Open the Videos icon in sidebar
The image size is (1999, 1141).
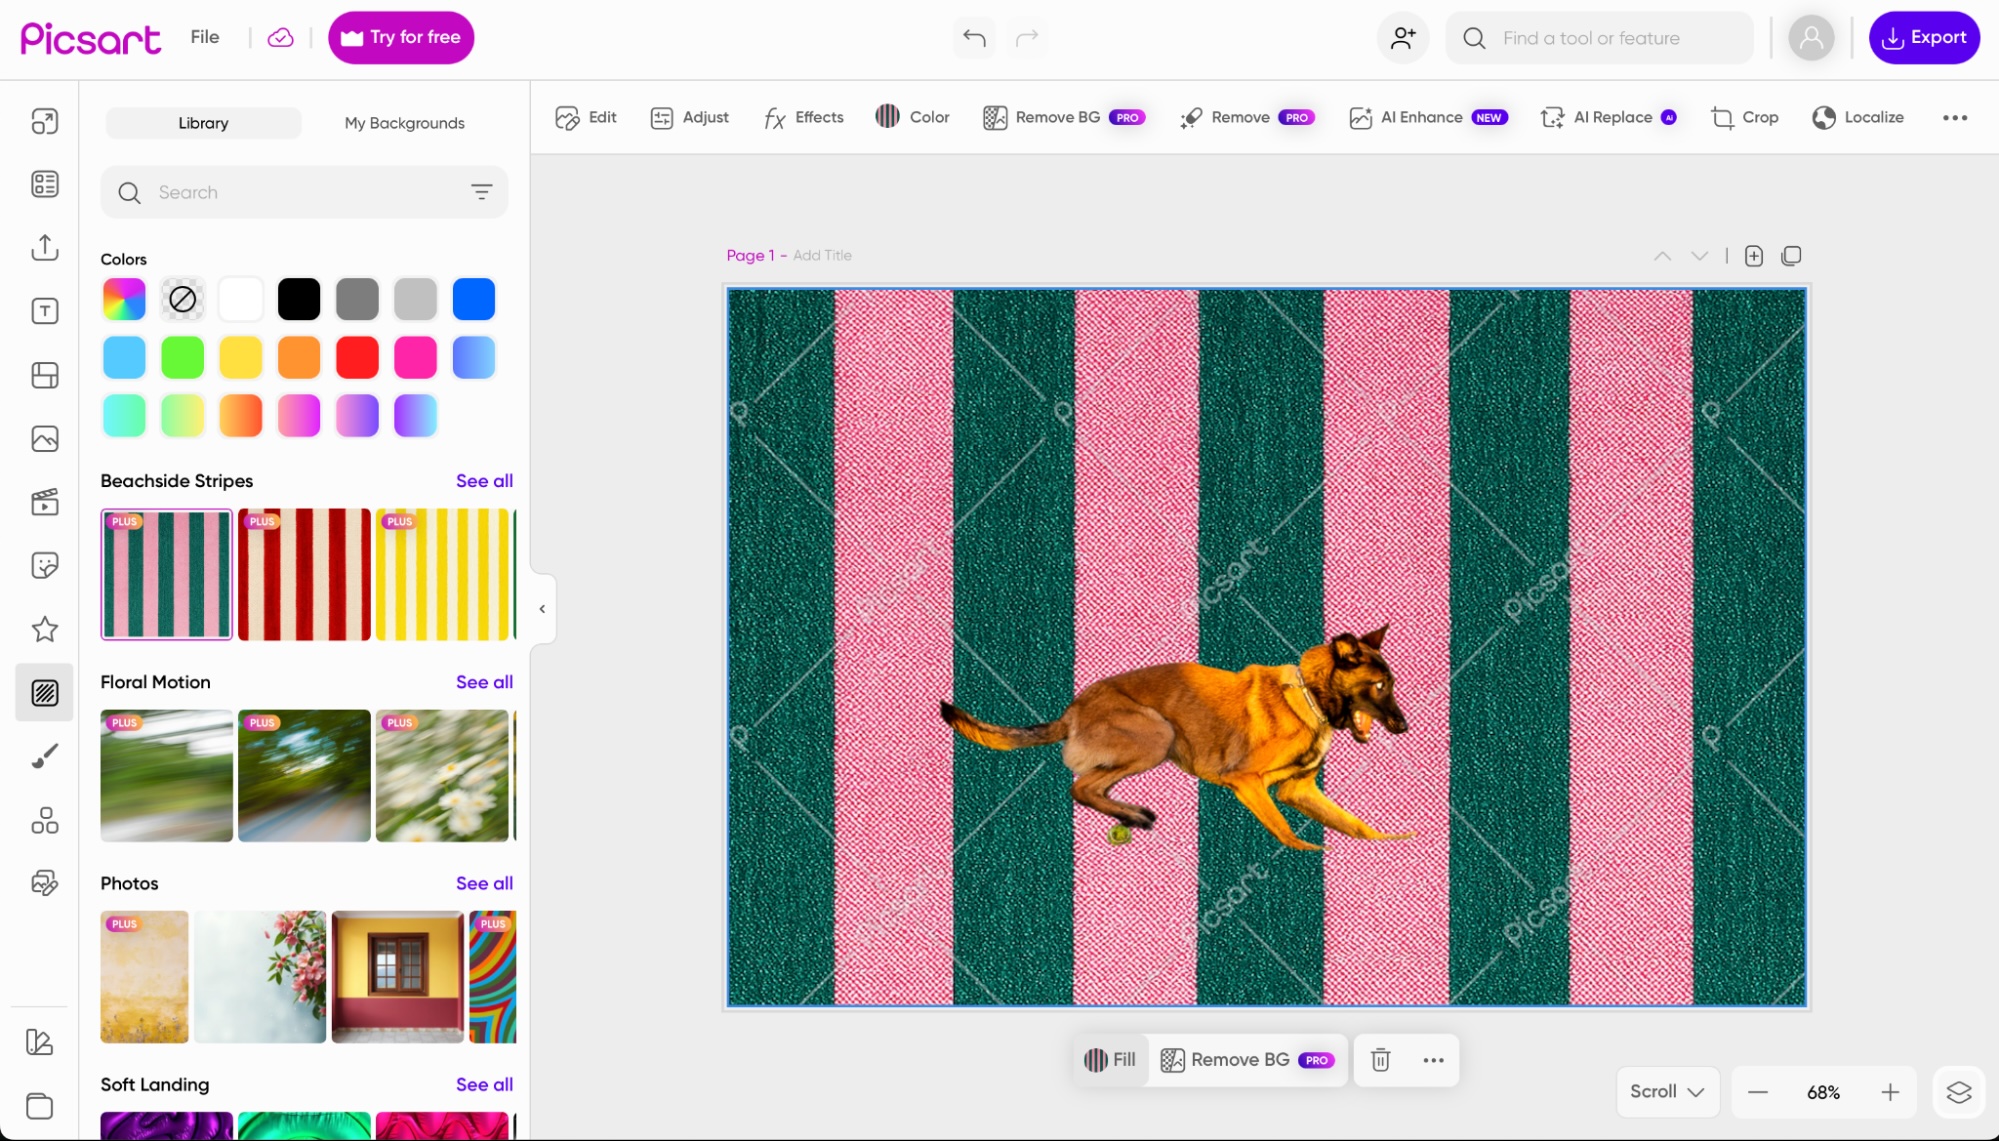click(44, 502)
